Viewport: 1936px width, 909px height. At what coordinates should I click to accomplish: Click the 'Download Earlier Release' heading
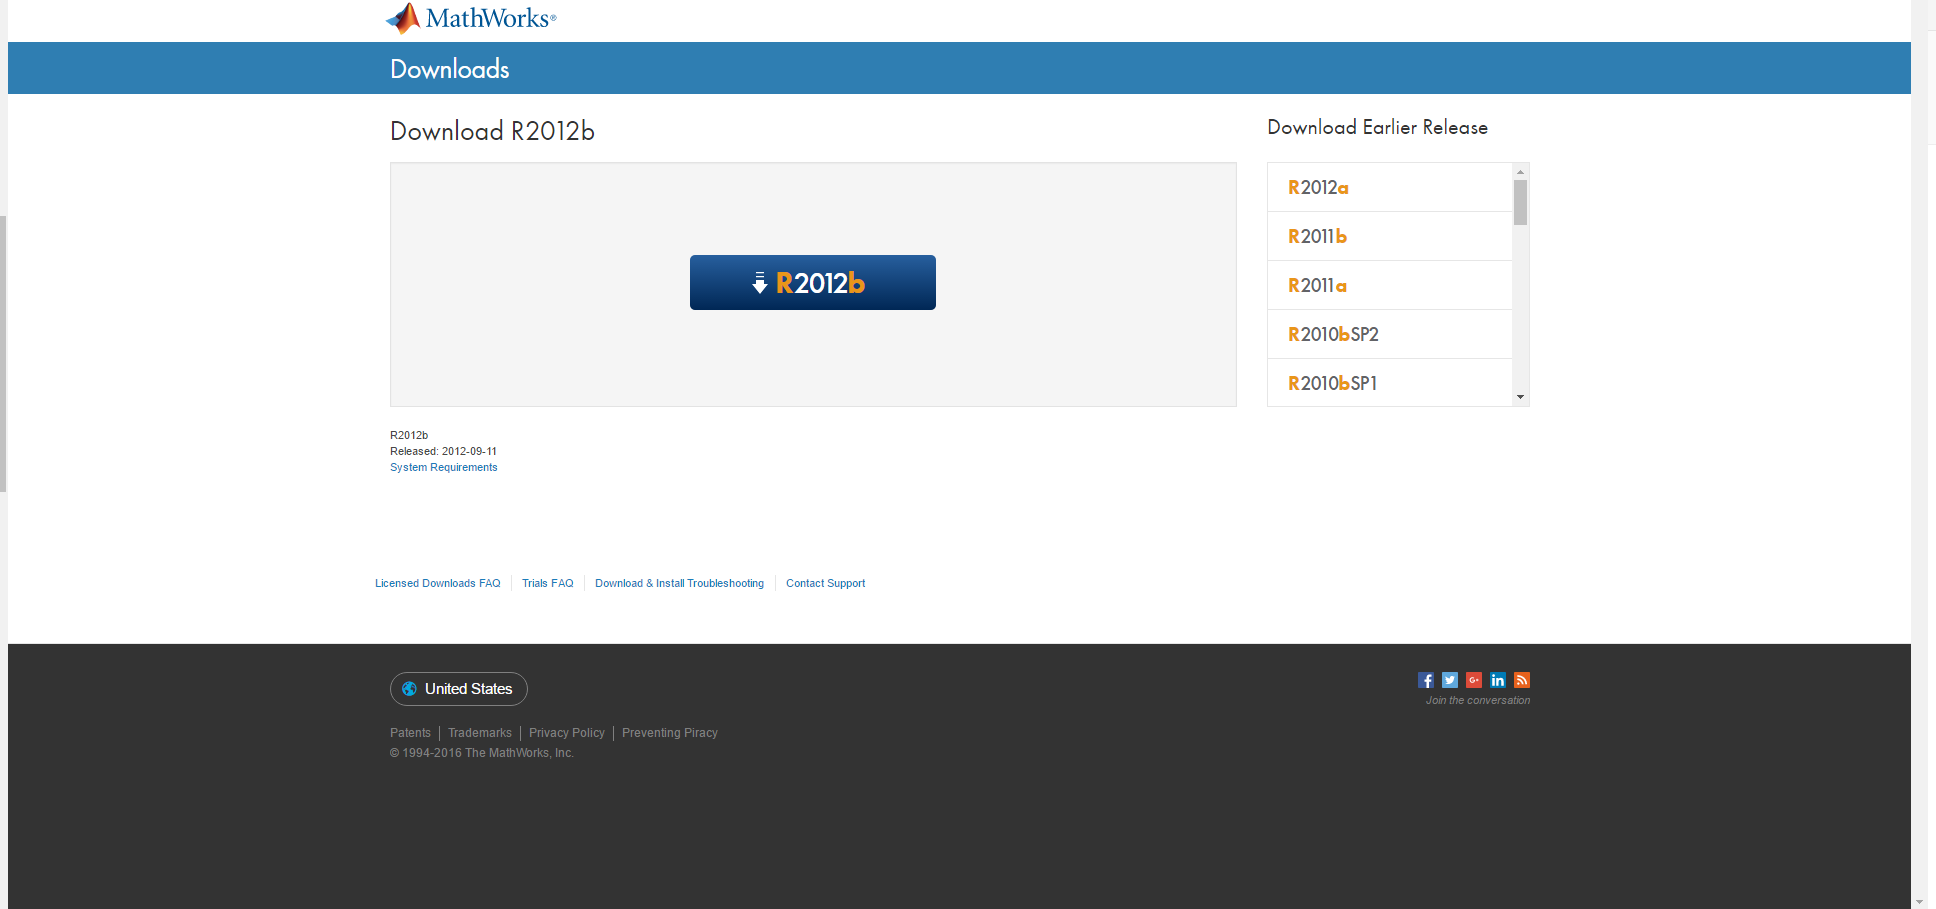(1377, 127)
